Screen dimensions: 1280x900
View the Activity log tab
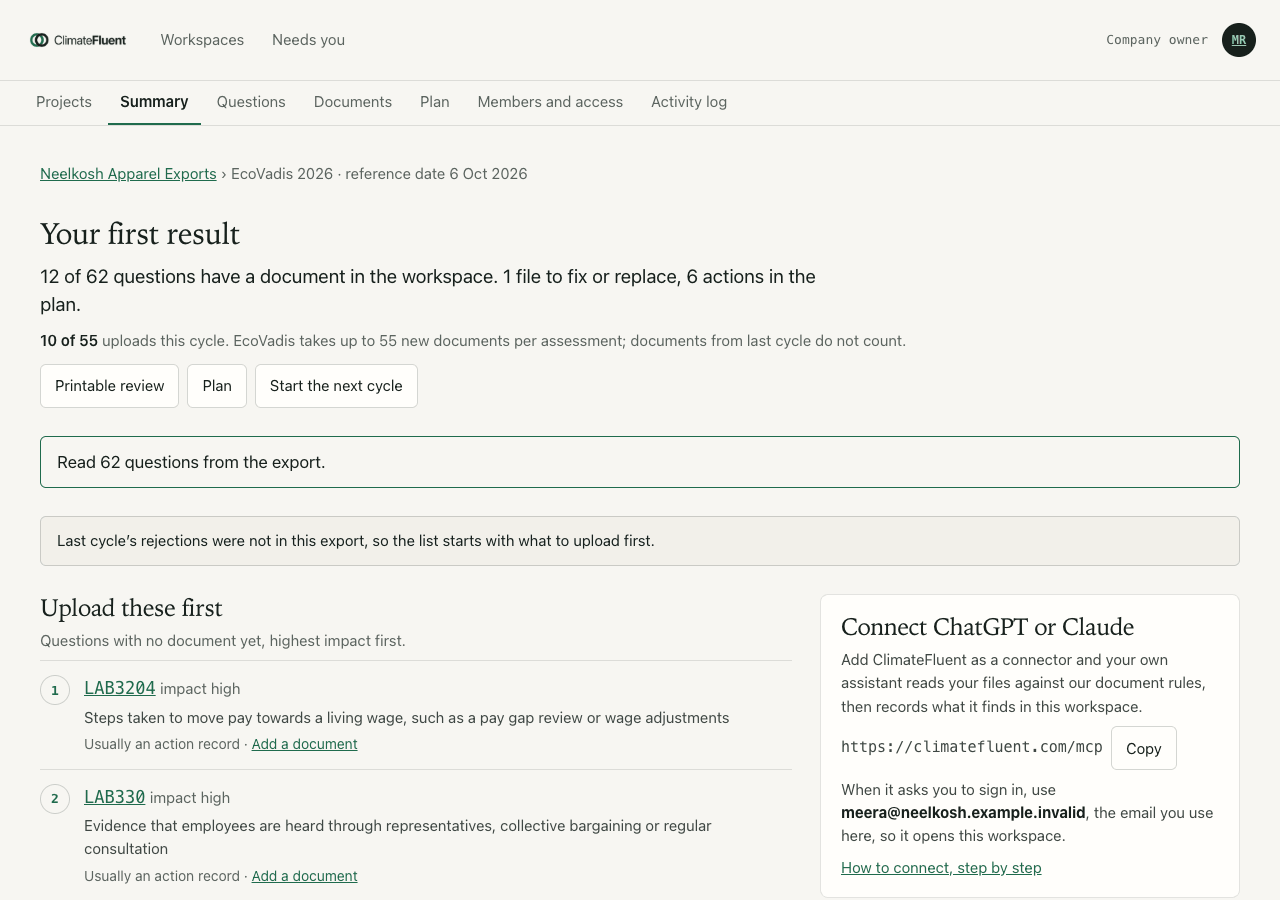(689, 102)
